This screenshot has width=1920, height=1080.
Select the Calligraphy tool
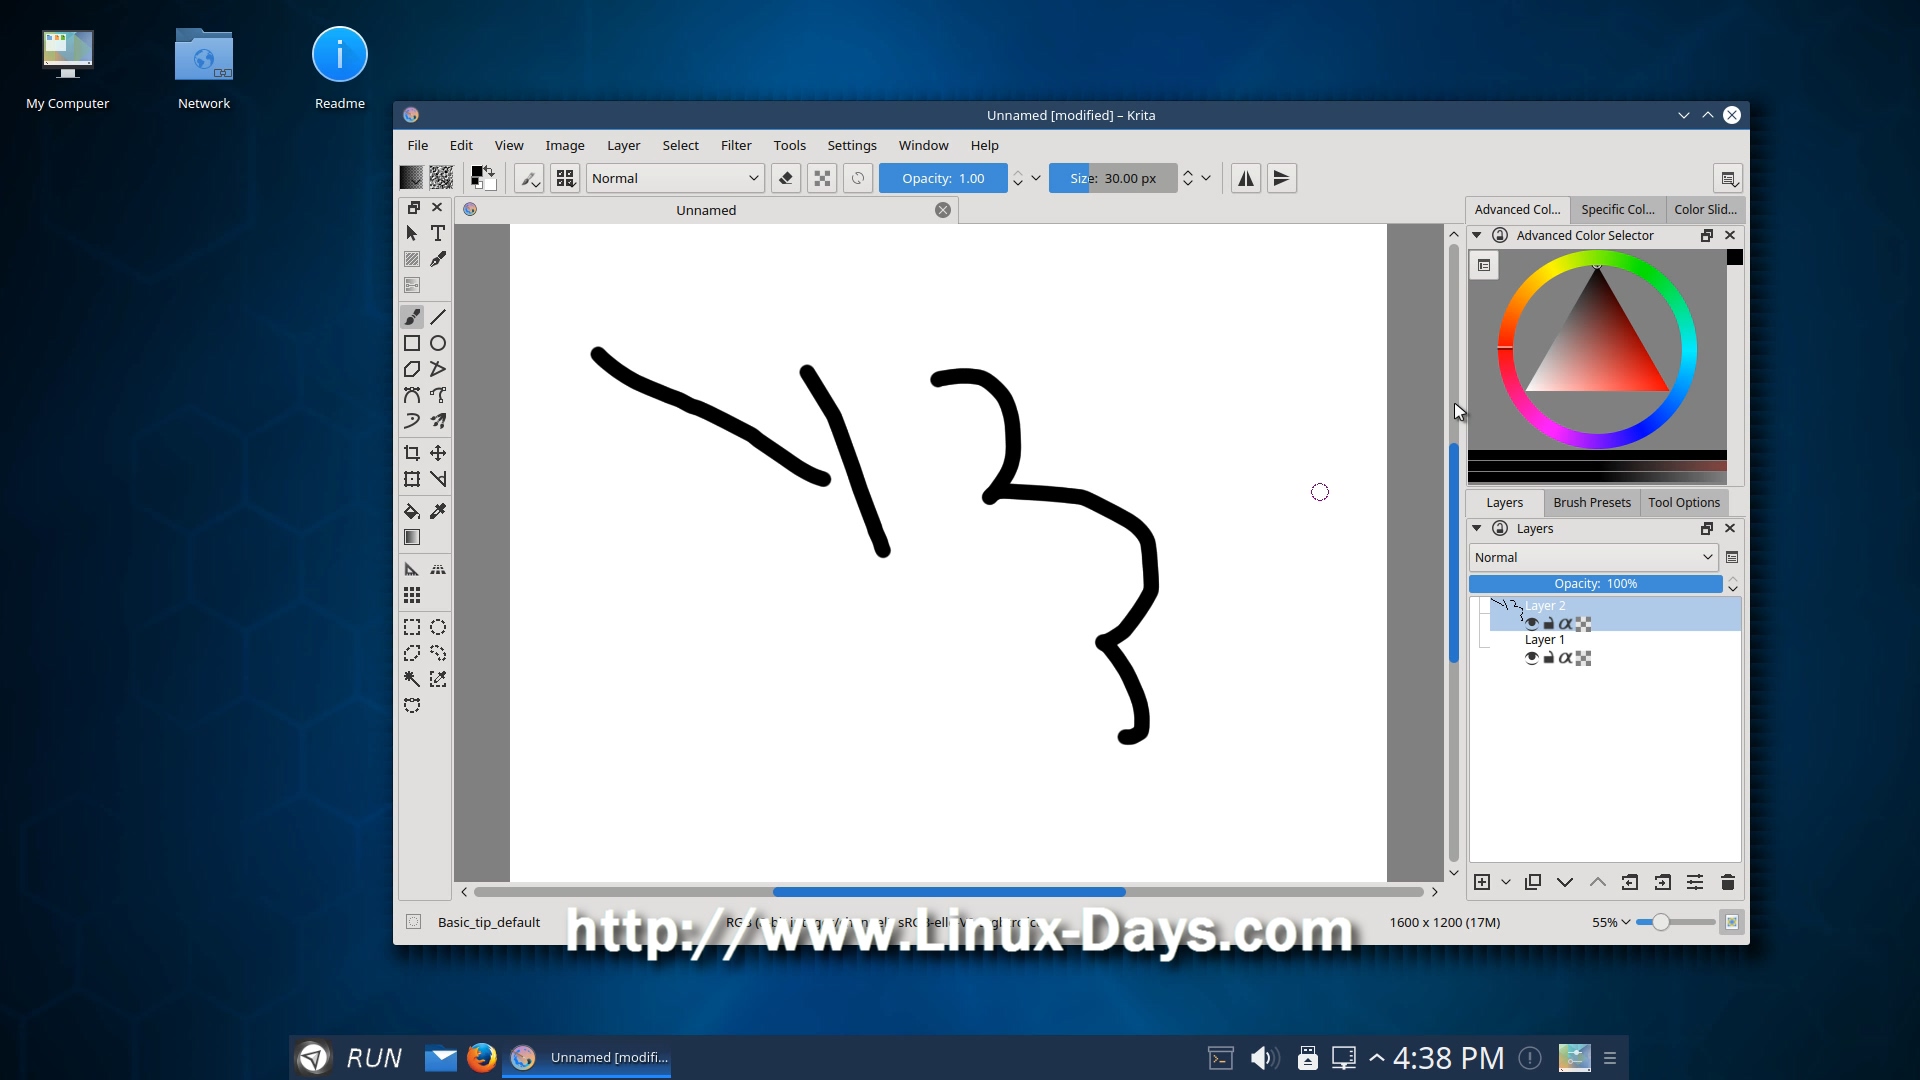[438, 259]
